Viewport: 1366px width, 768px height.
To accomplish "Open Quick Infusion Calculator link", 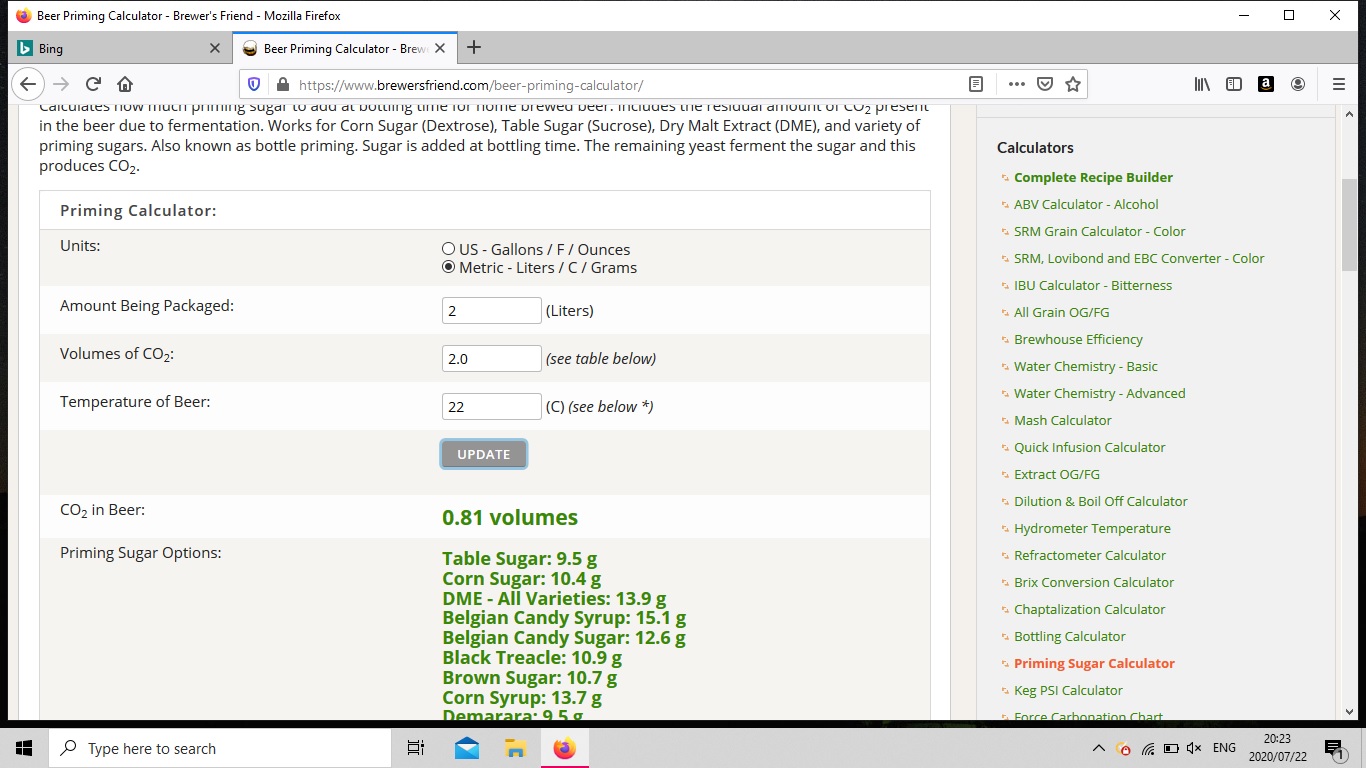I will [x=1090, y=447].
